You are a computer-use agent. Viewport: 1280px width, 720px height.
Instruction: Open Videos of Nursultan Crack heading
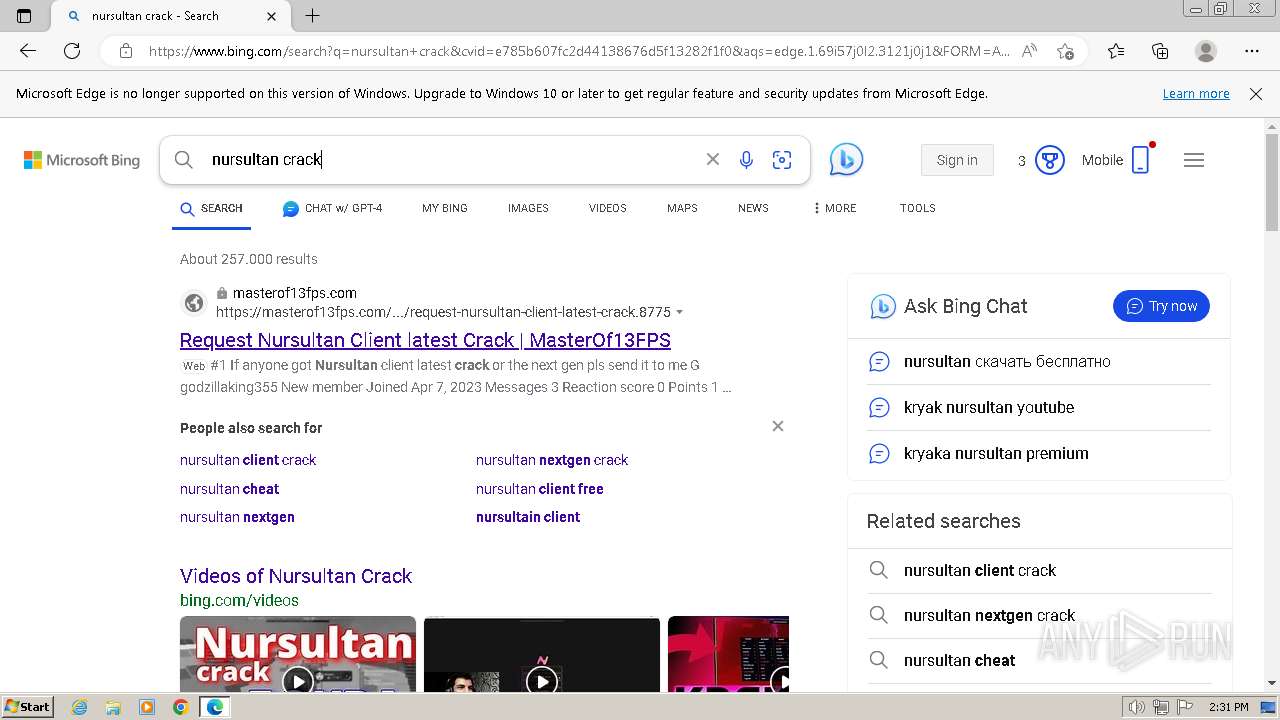[x=296, y=576]
